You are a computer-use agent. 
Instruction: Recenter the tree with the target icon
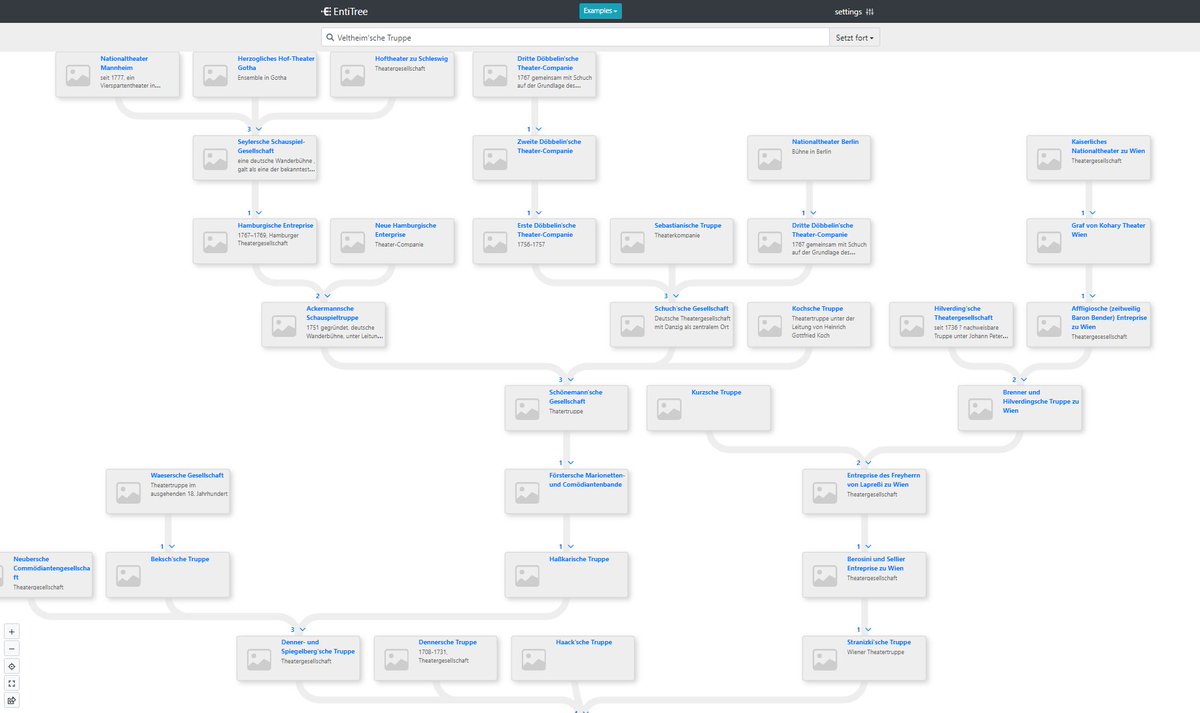coord(12,666)
